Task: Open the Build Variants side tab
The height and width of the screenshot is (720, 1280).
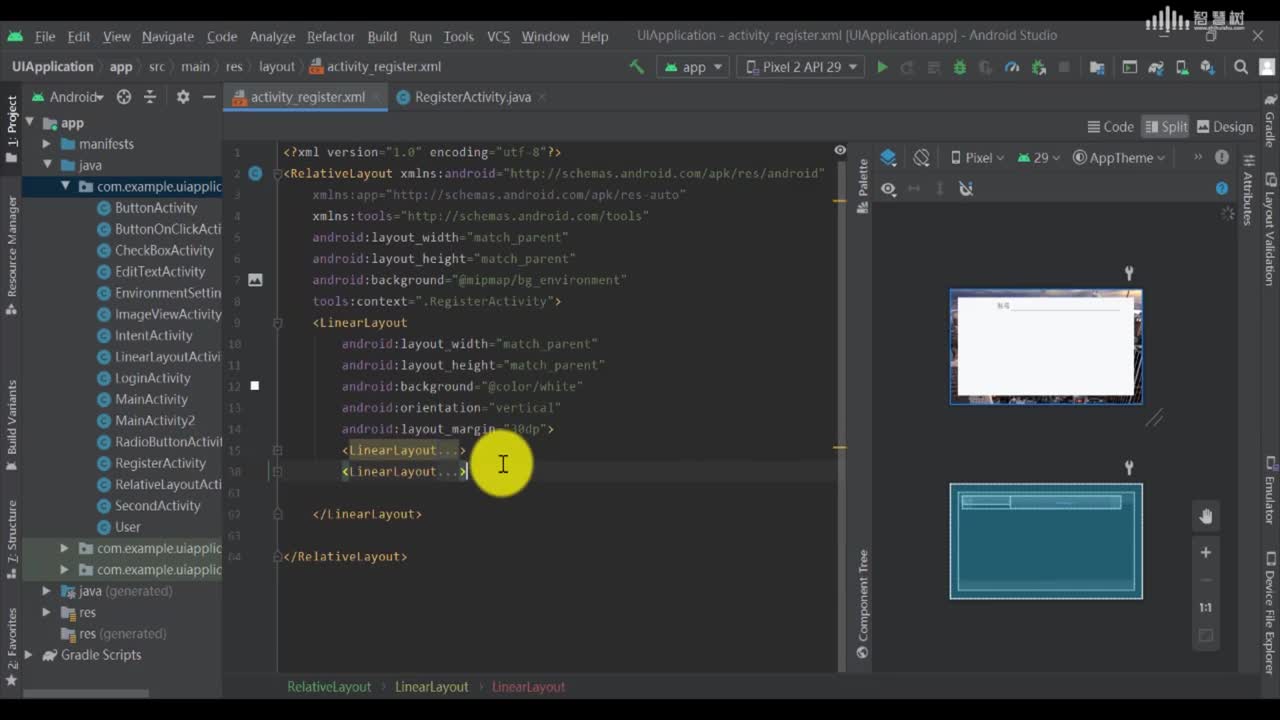Action: (x=12, y=424)
